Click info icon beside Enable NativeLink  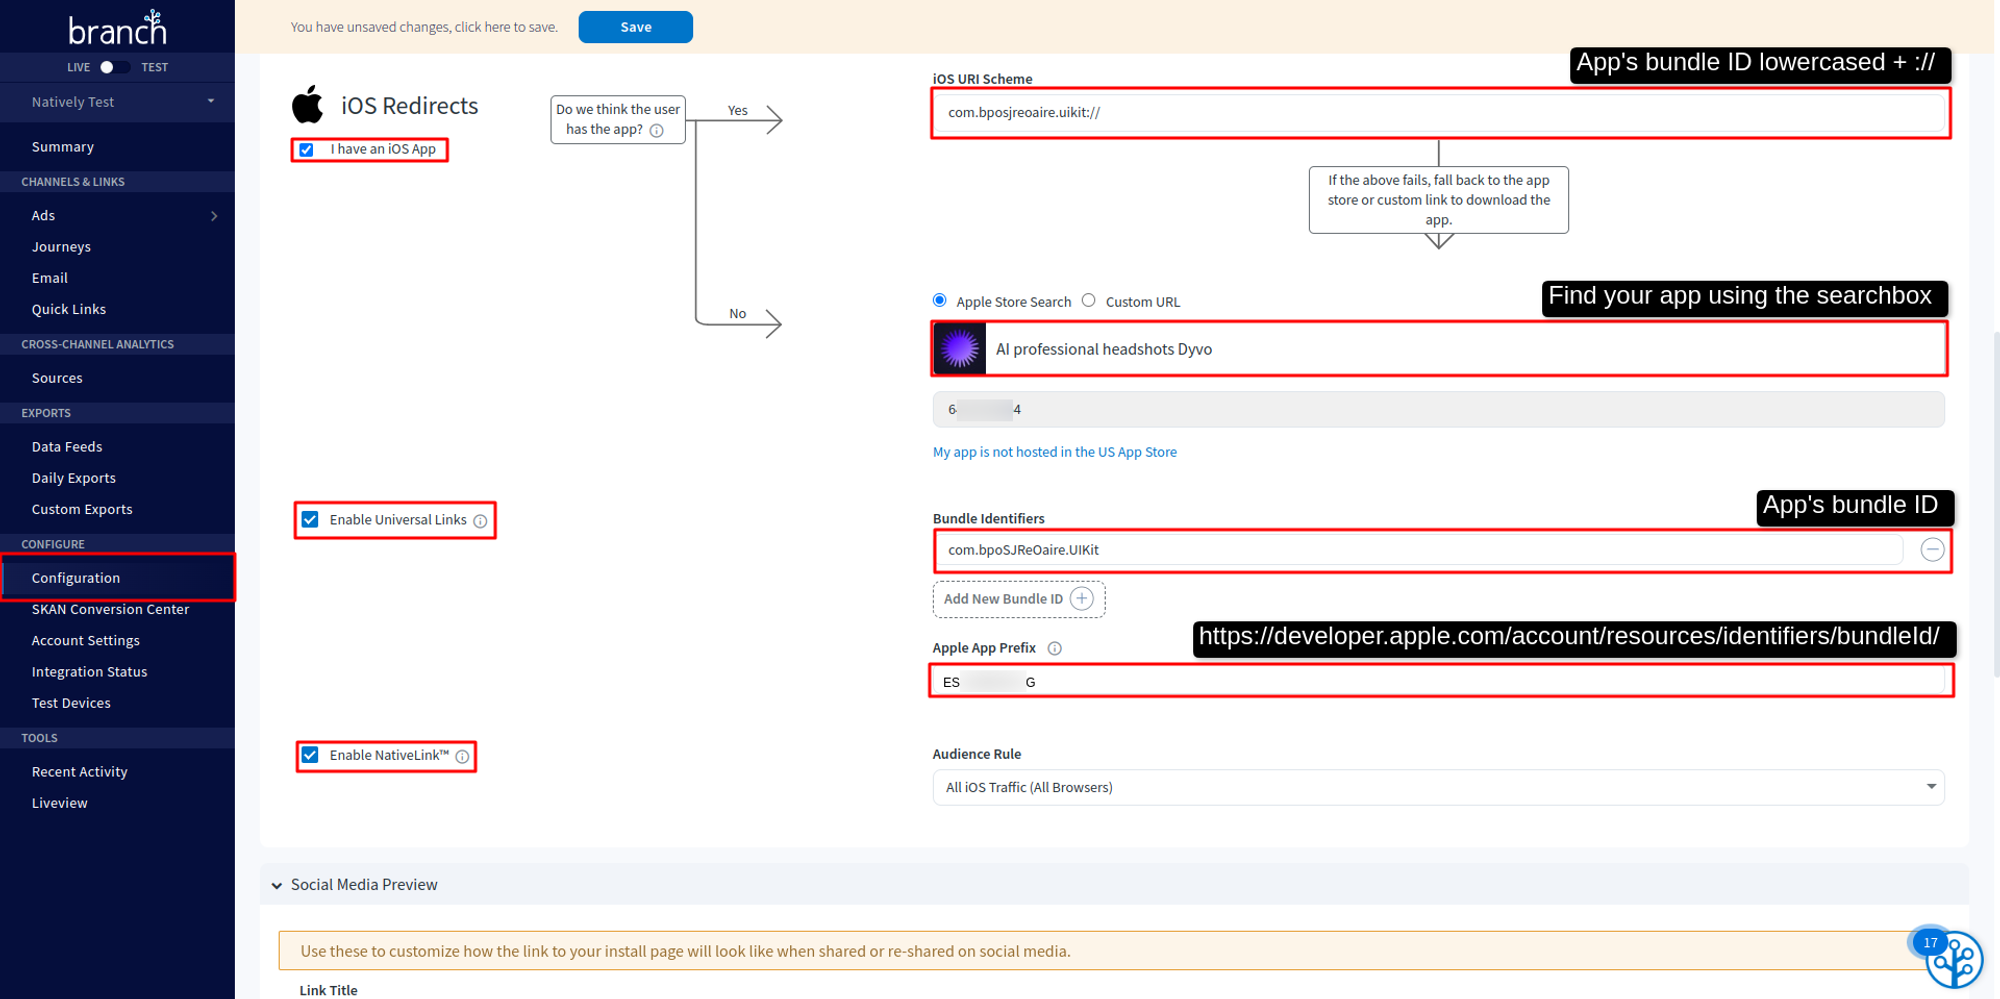[462, 757]
